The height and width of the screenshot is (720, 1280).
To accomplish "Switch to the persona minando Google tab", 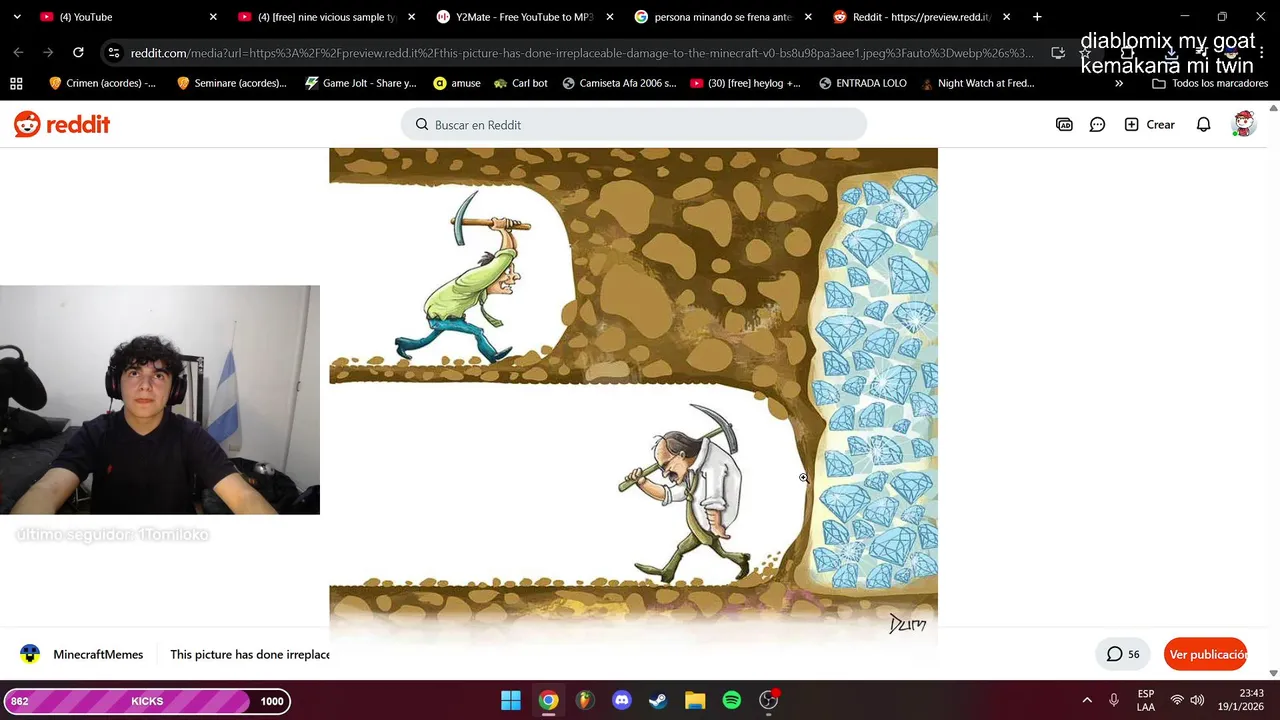I will [722, 17].
